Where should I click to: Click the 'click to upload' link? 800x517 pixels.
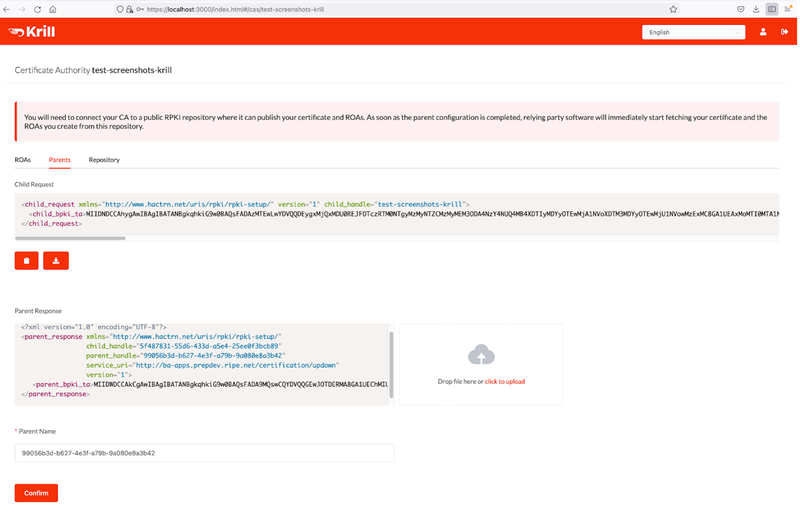(505, 381)
